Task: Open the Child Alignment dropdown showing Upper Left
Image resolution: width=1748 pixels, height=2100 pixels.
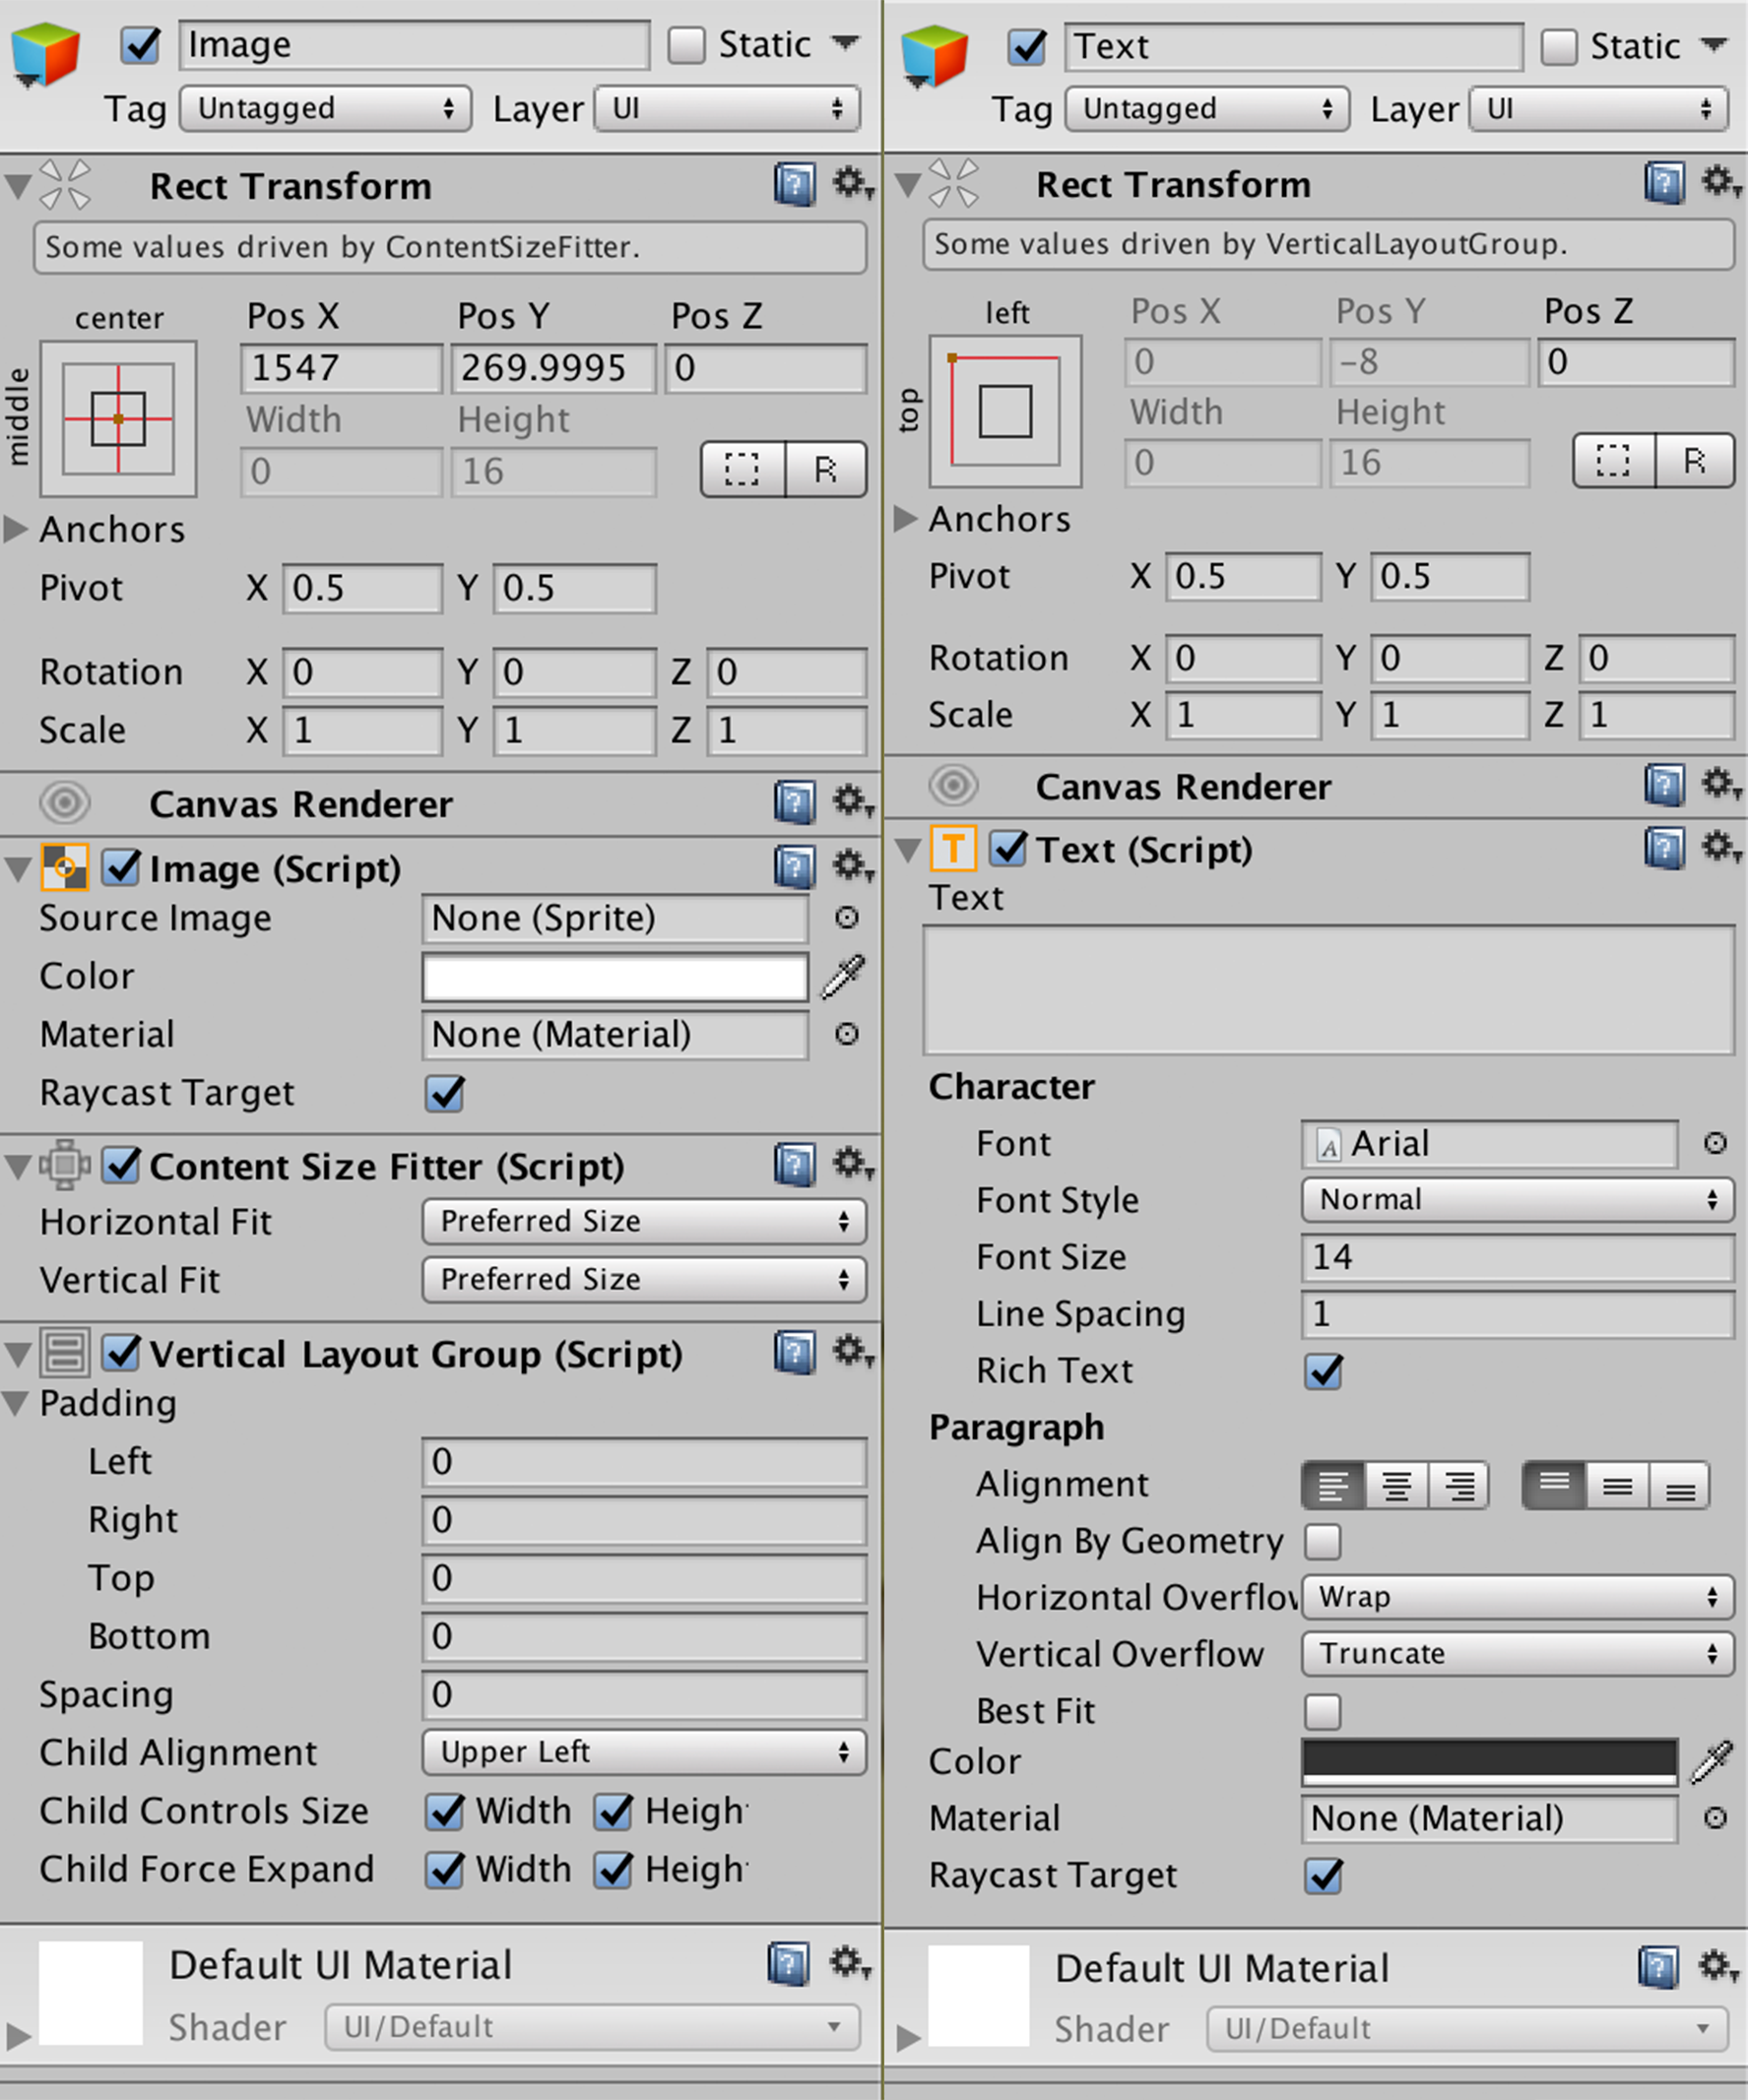Action: (643, 1752)
